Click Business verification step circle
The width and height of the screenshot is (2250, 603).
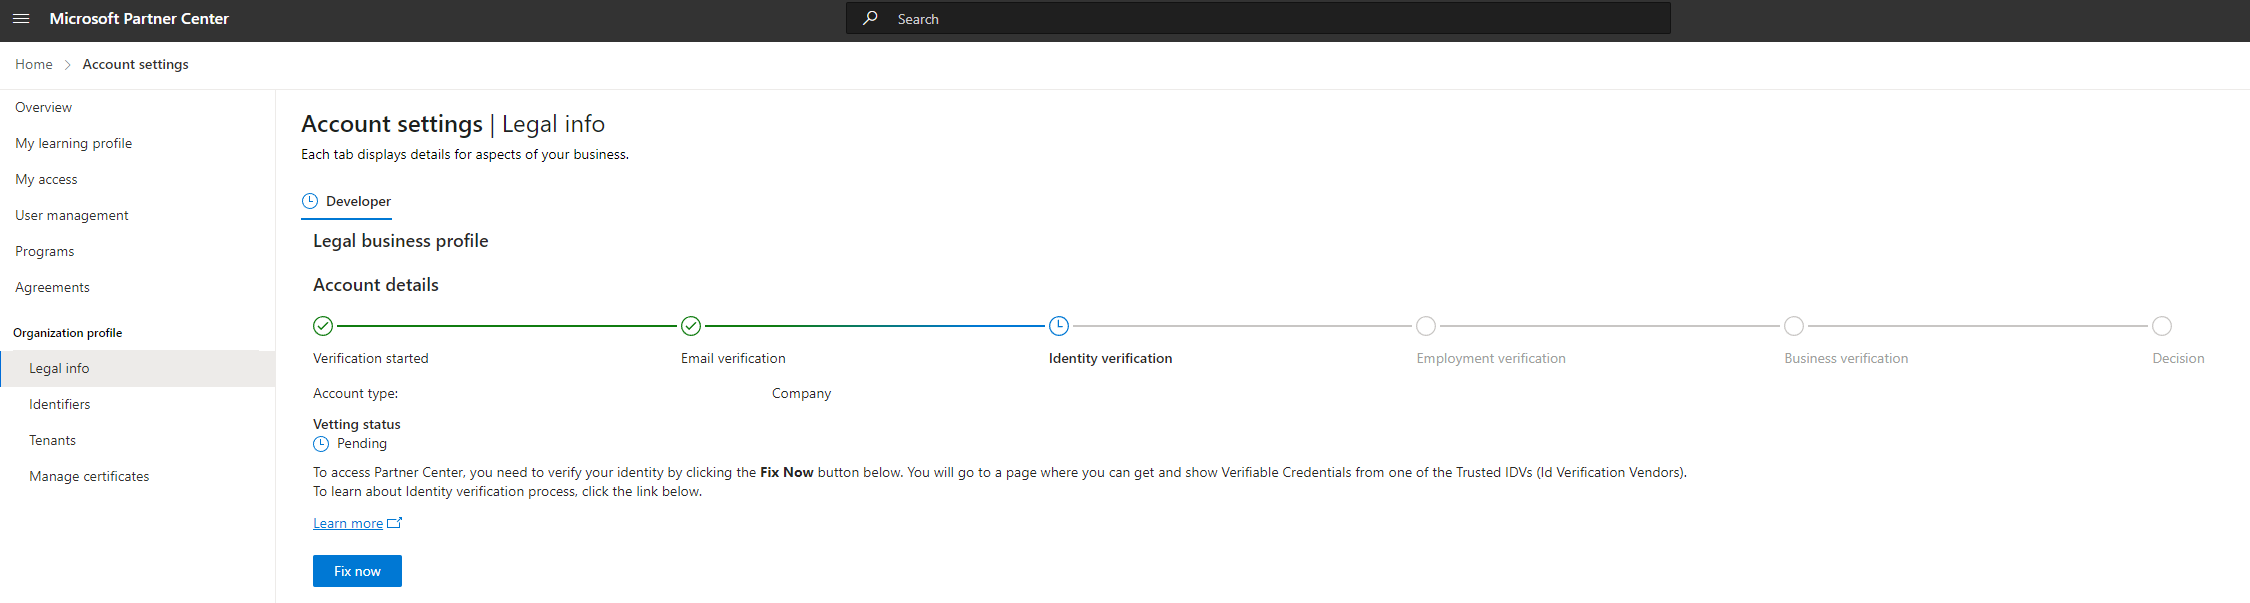tap(1794, 326)
